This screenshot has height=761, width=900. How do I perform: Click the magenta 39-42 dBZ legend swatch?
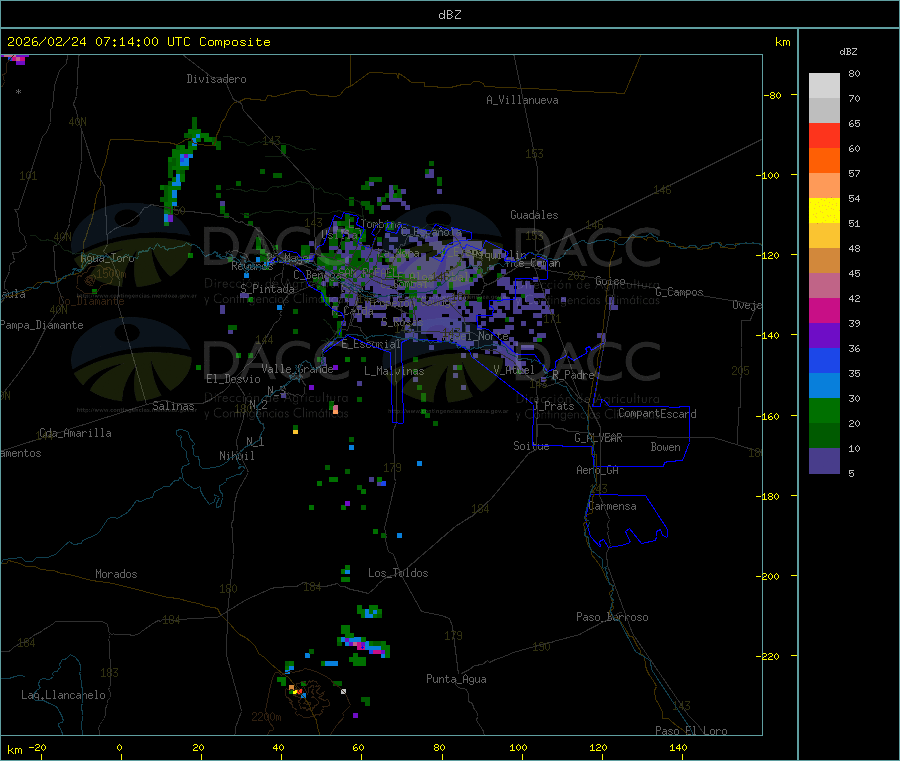[824, 310]
